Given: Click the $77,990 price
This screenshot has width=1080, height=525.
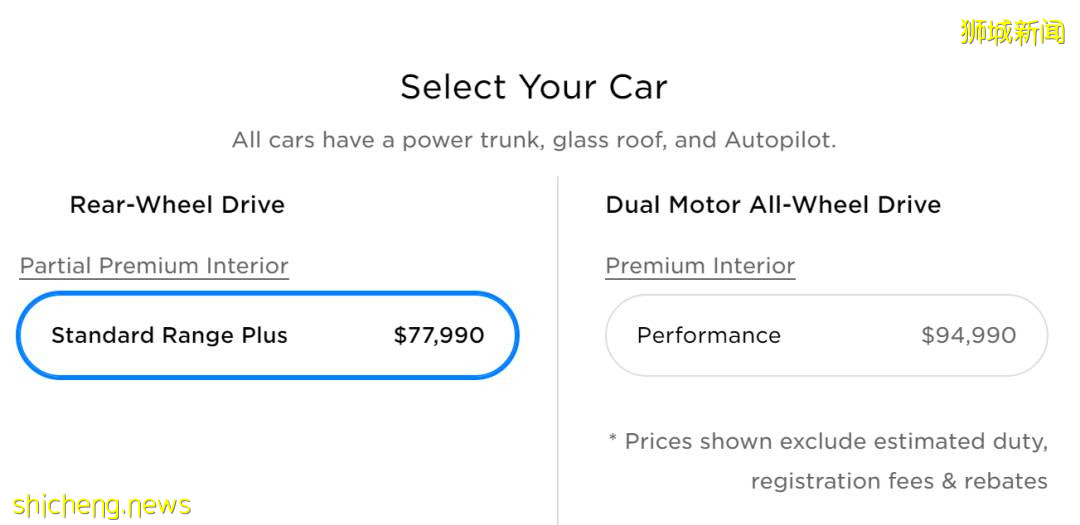Looking at the screenshot, I should coord(439,336).
